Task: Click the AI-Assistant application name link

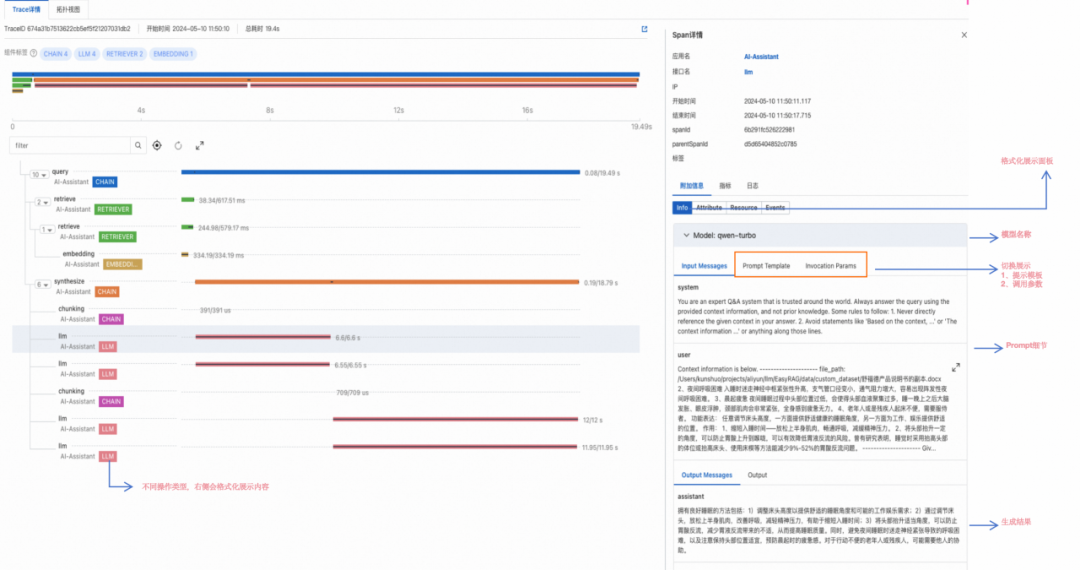Action: point(761,58)
